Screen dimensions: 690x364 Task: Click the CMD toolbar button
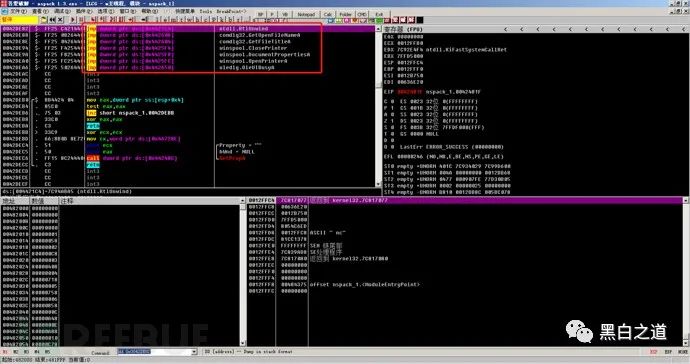coord(362,15)
